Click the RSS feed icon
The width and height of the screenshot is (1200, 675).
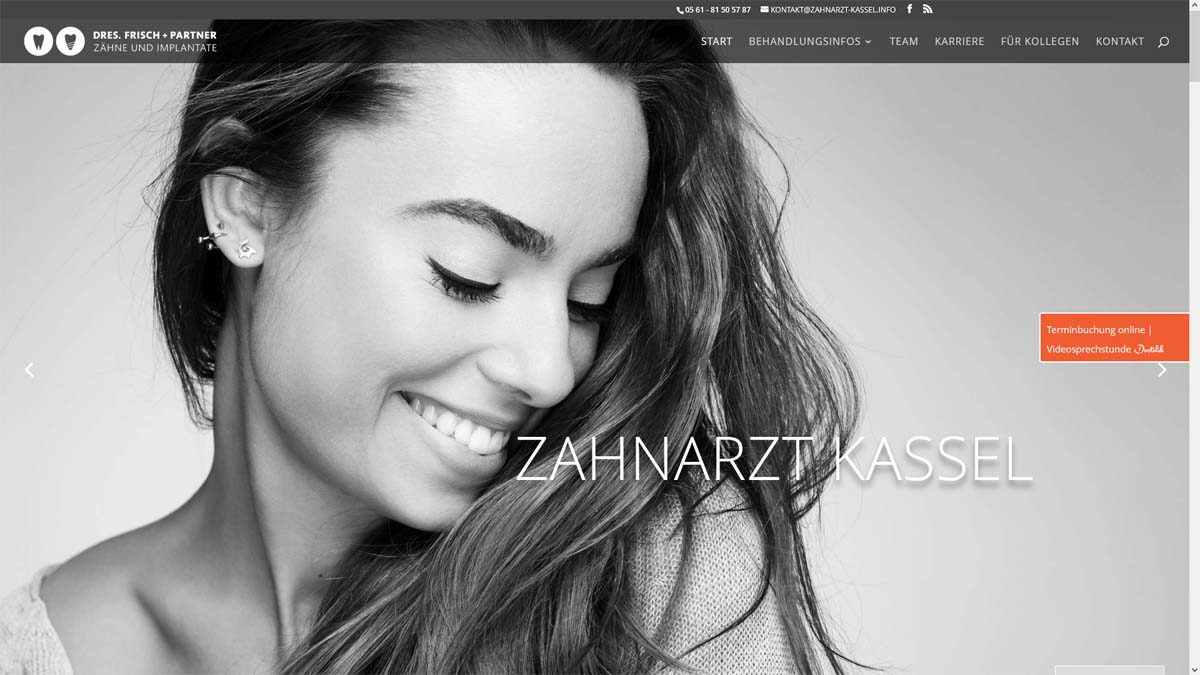927,9
